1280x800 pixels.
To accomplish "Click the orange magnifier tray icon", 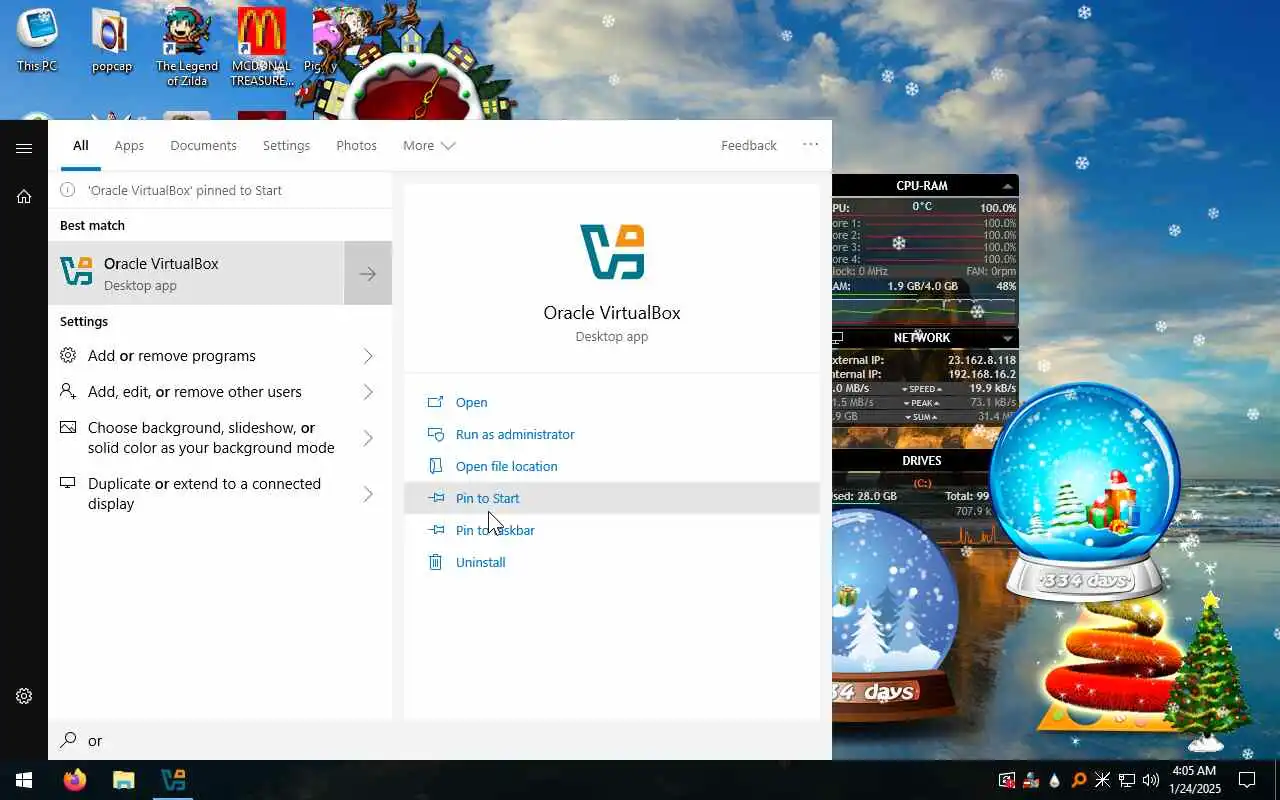I will (x=1079, y=780).
